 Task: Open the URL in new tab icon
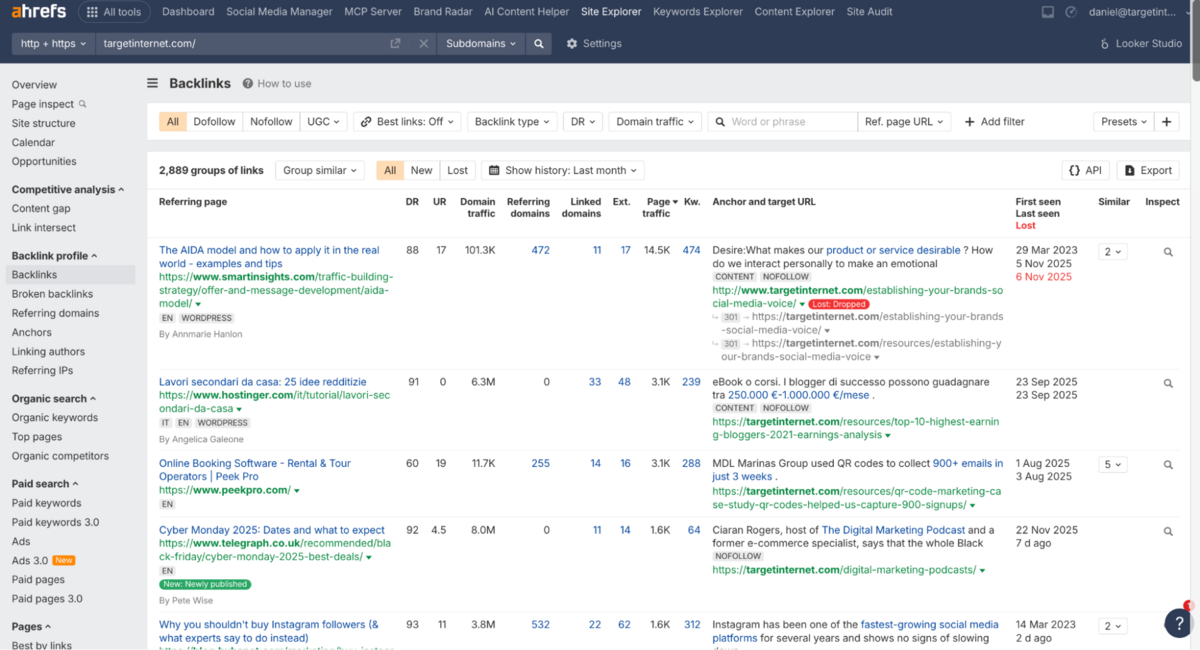(x=396, y=44)
